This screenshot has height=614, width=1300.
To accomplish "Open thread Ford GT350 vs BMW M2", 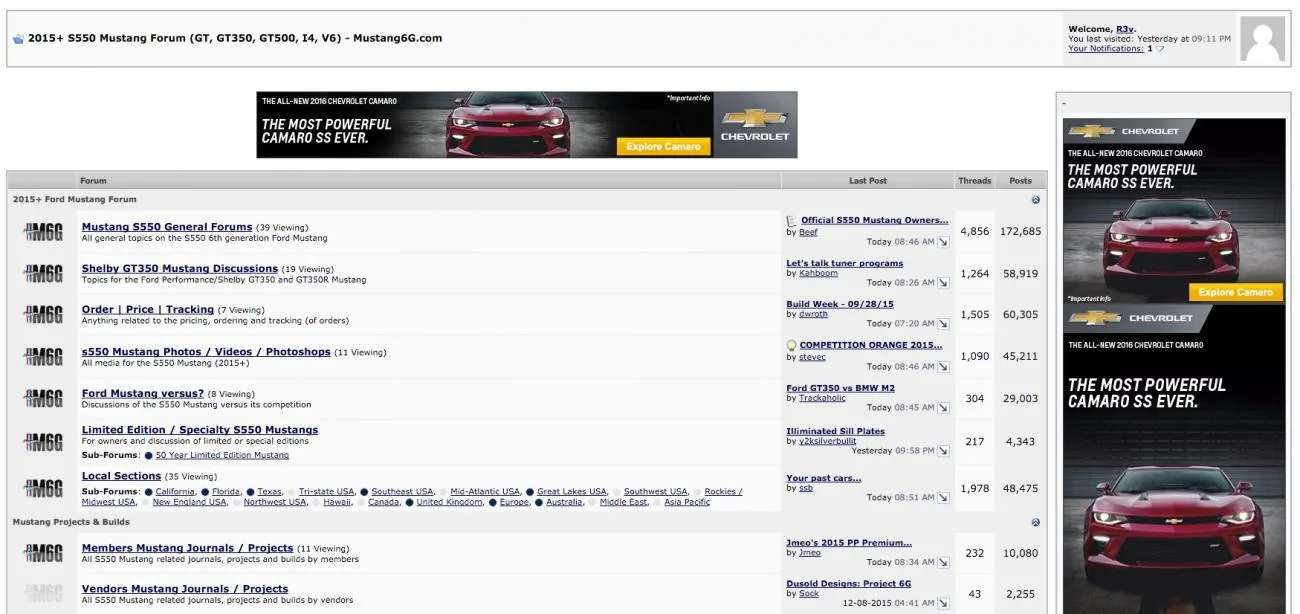I will 840,388.
